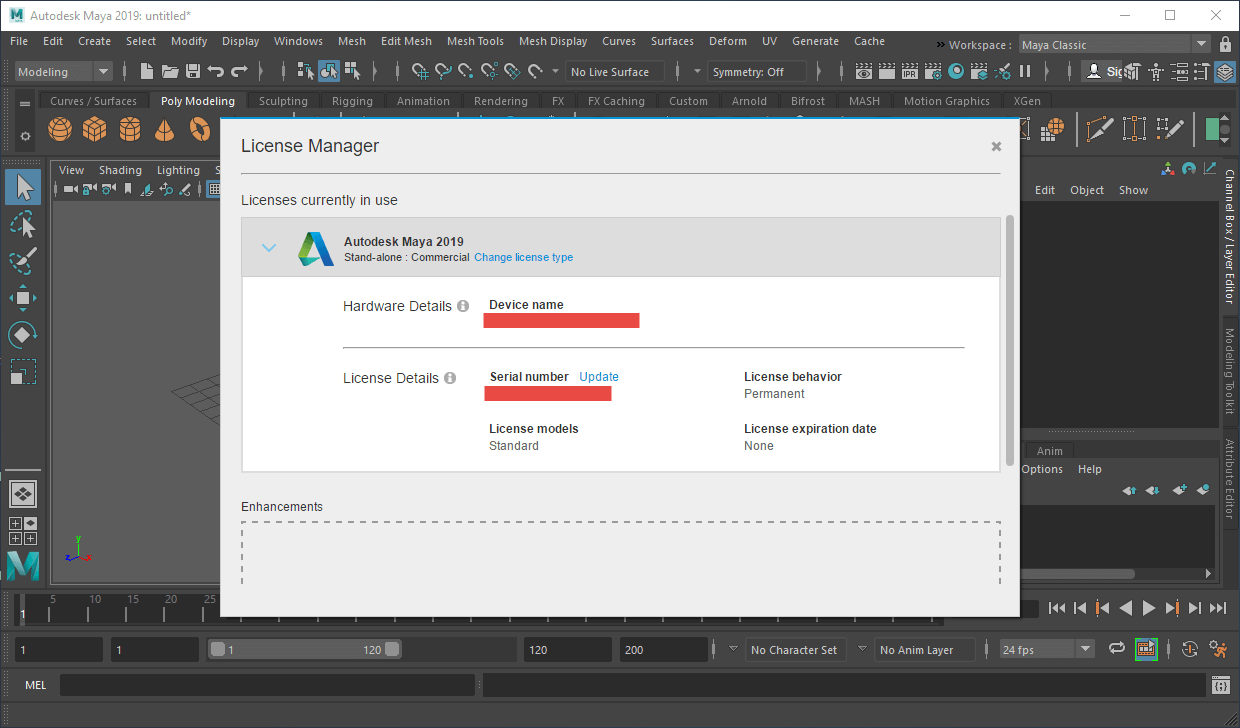Toggle select by component type mode

point(352,71)
